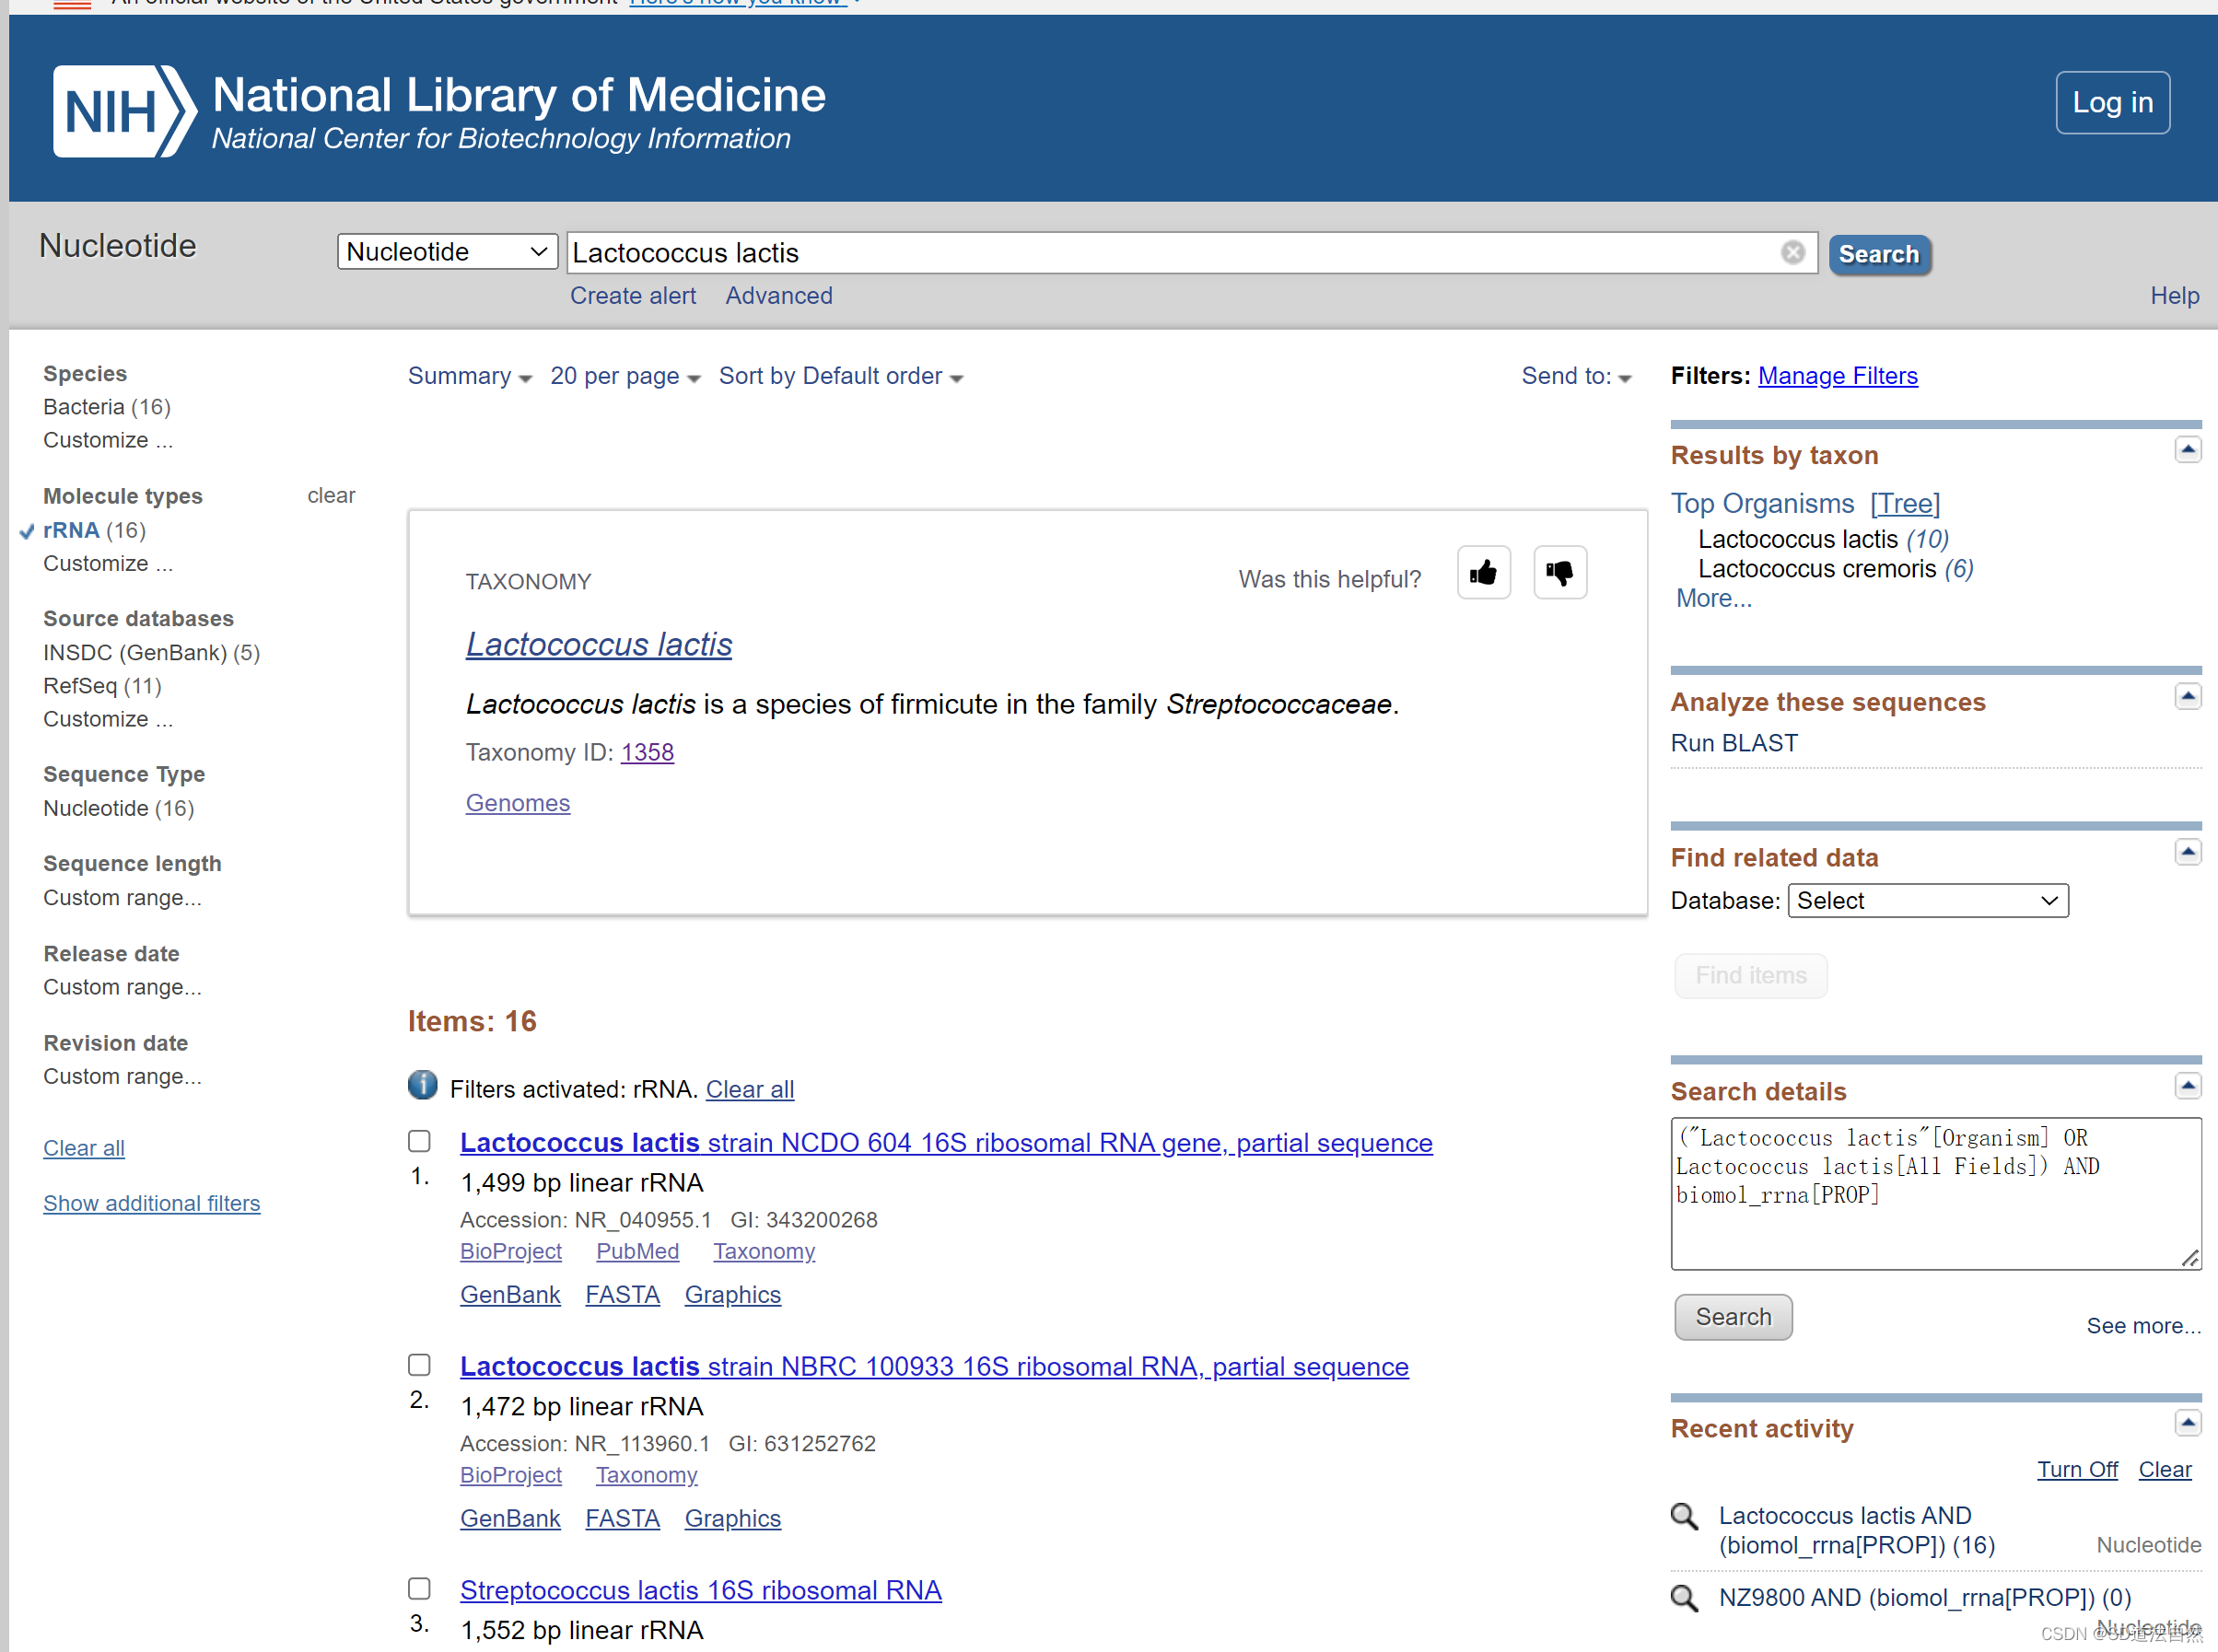
Task: Check the box for NCDO 604 result
Action: click(x=420, y=1142)
